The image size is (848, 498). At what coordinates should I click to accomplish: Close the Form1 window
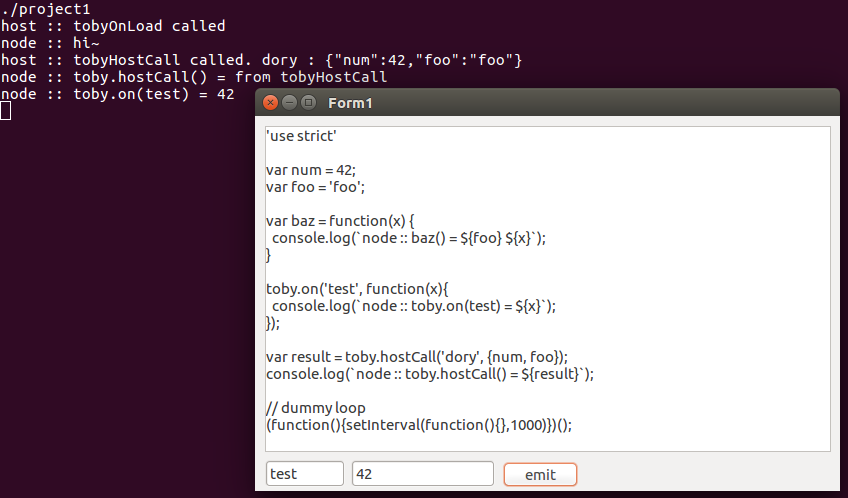[x=270, y=102]
